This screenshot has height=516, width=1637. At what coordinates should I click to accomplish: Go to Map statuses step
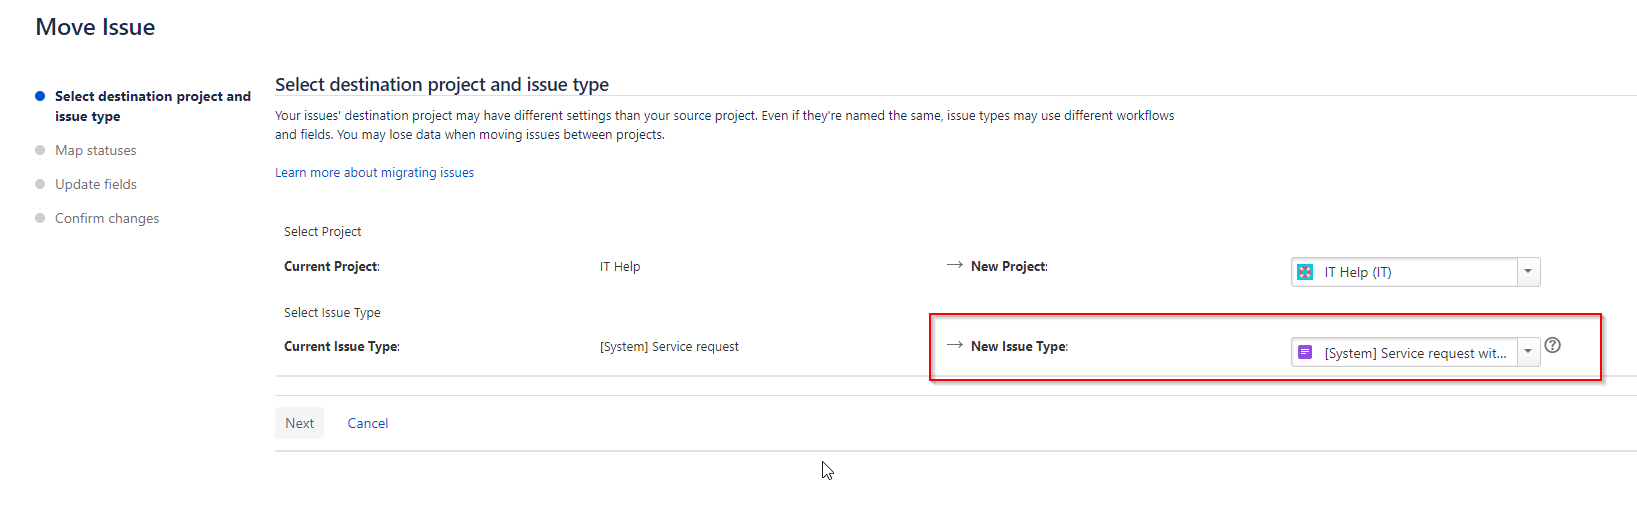pos(96,150)
